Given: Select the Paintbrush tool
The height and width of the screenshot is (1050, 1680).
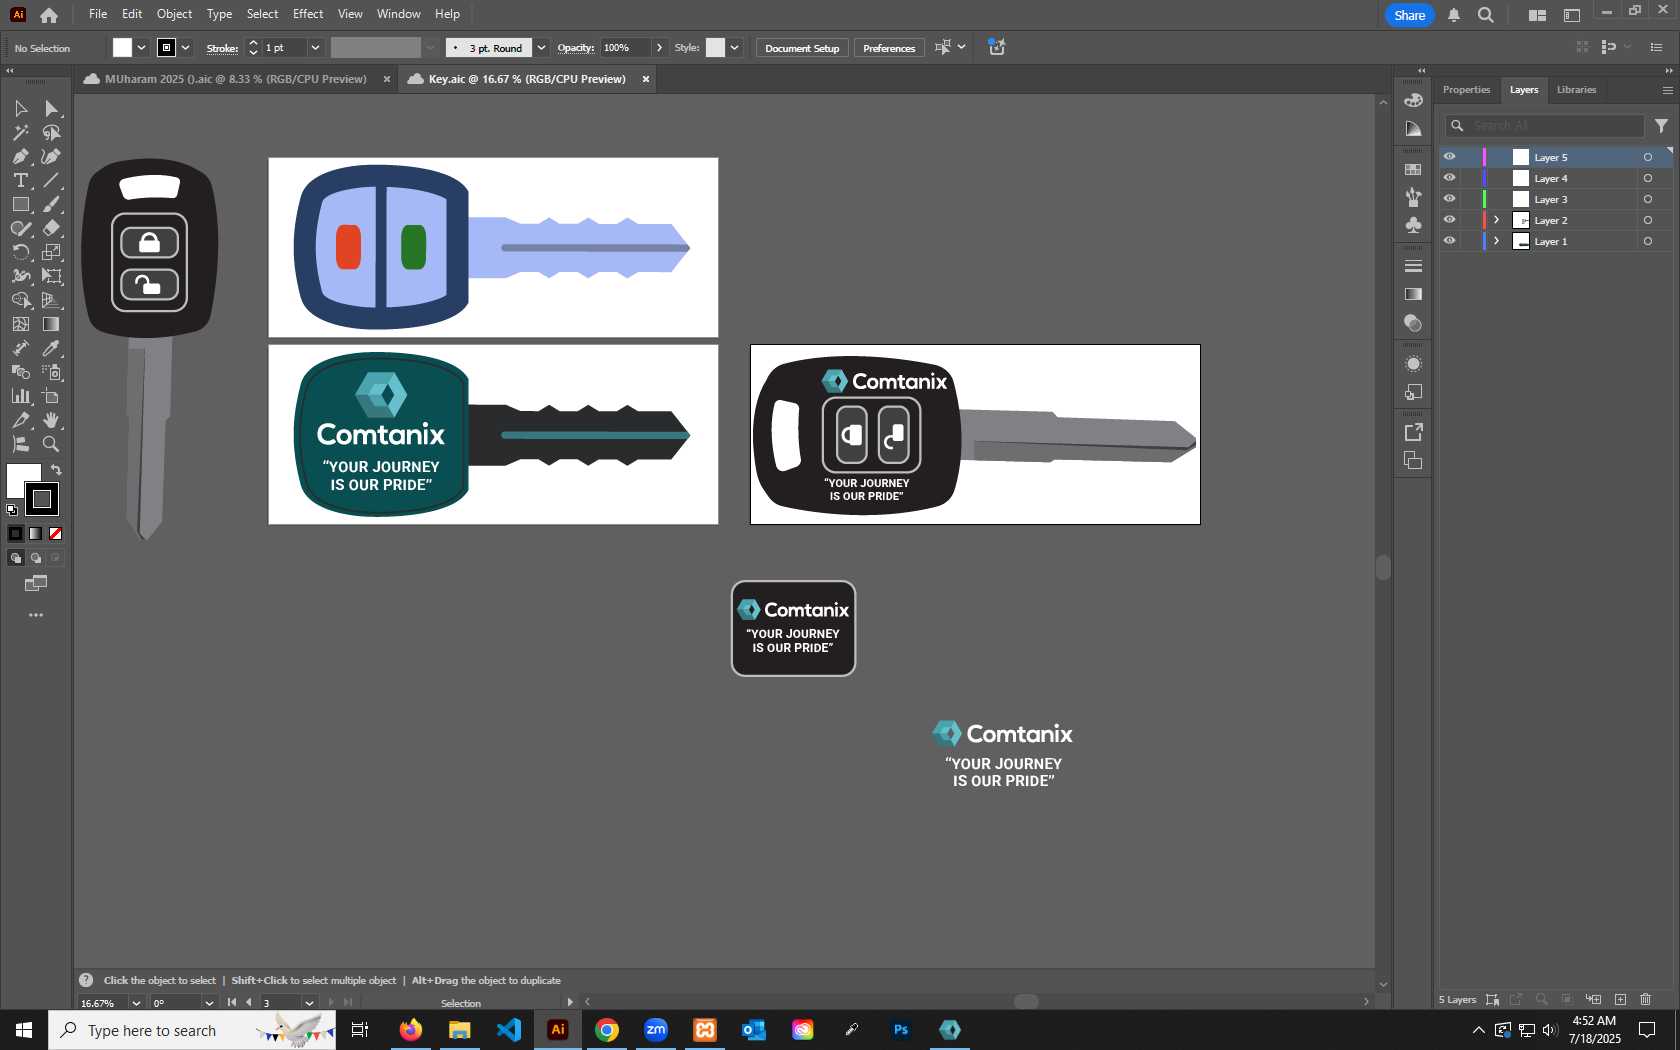Looking at the screenshot, I should point(51,204).
